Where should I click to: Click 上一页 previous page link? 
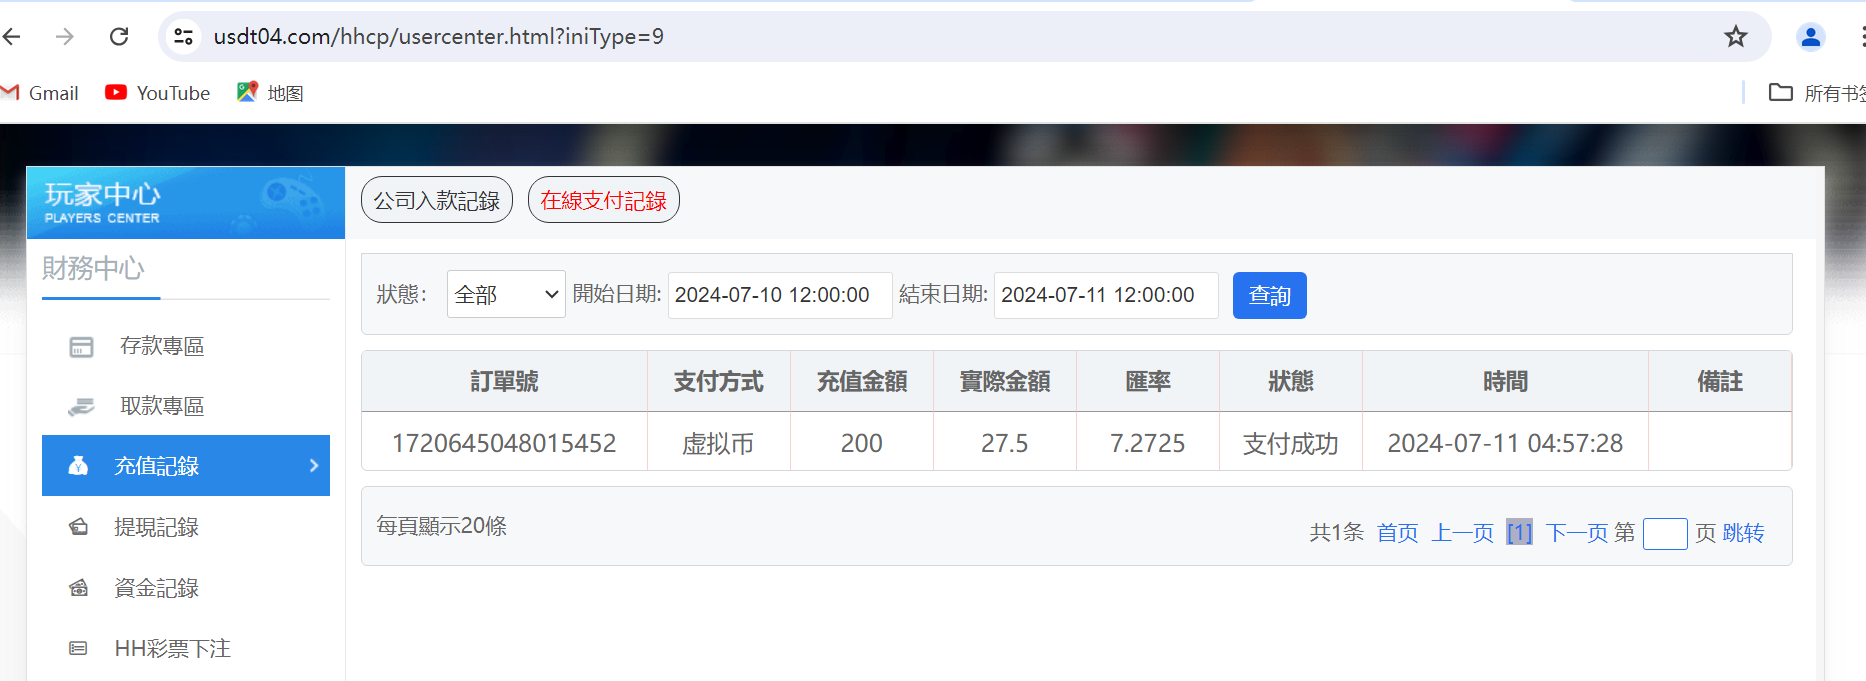(1463, 532)
